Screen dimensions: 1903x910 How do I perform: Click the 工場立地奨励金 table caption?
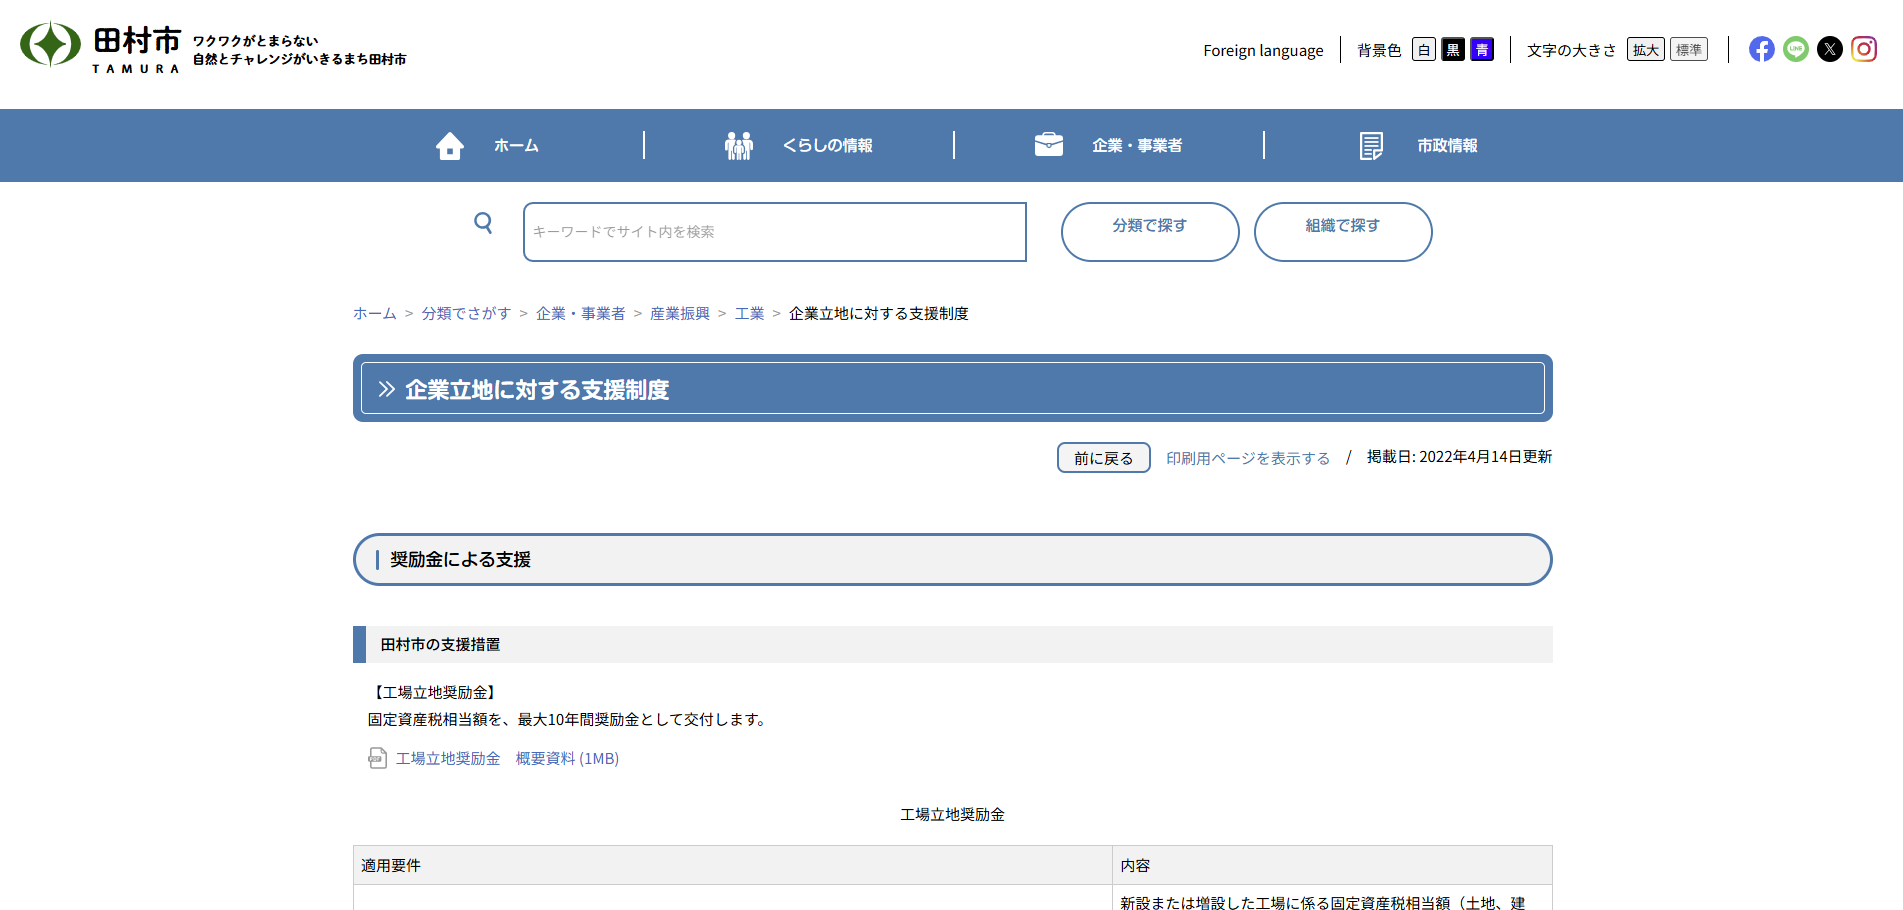pyautogui.click(x=953, y=815)
